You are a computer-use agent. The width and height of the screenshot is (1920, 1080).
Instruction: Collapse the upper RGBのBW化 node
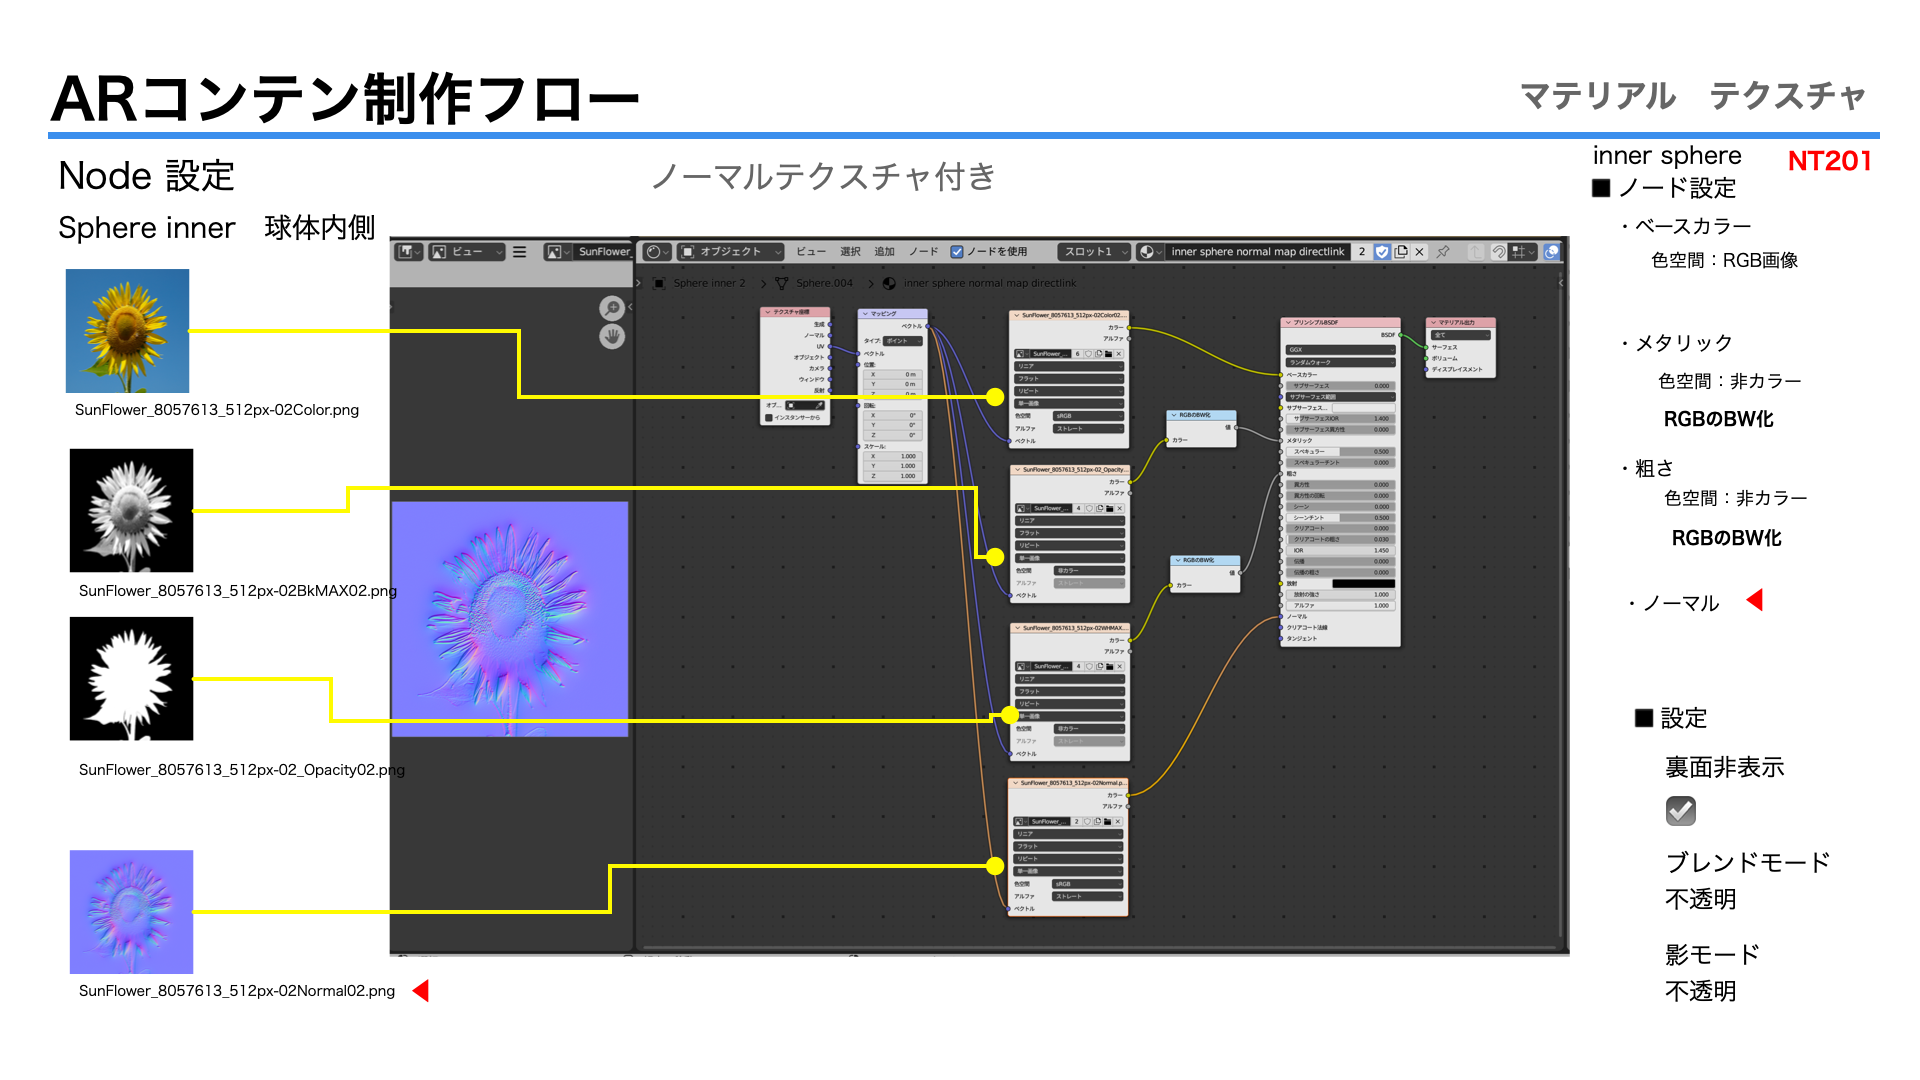(x=1174, y=415)
